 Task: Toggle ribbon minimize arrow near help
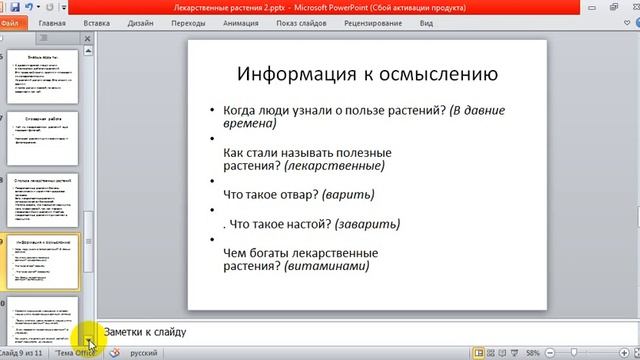click(x=627, y=23)
